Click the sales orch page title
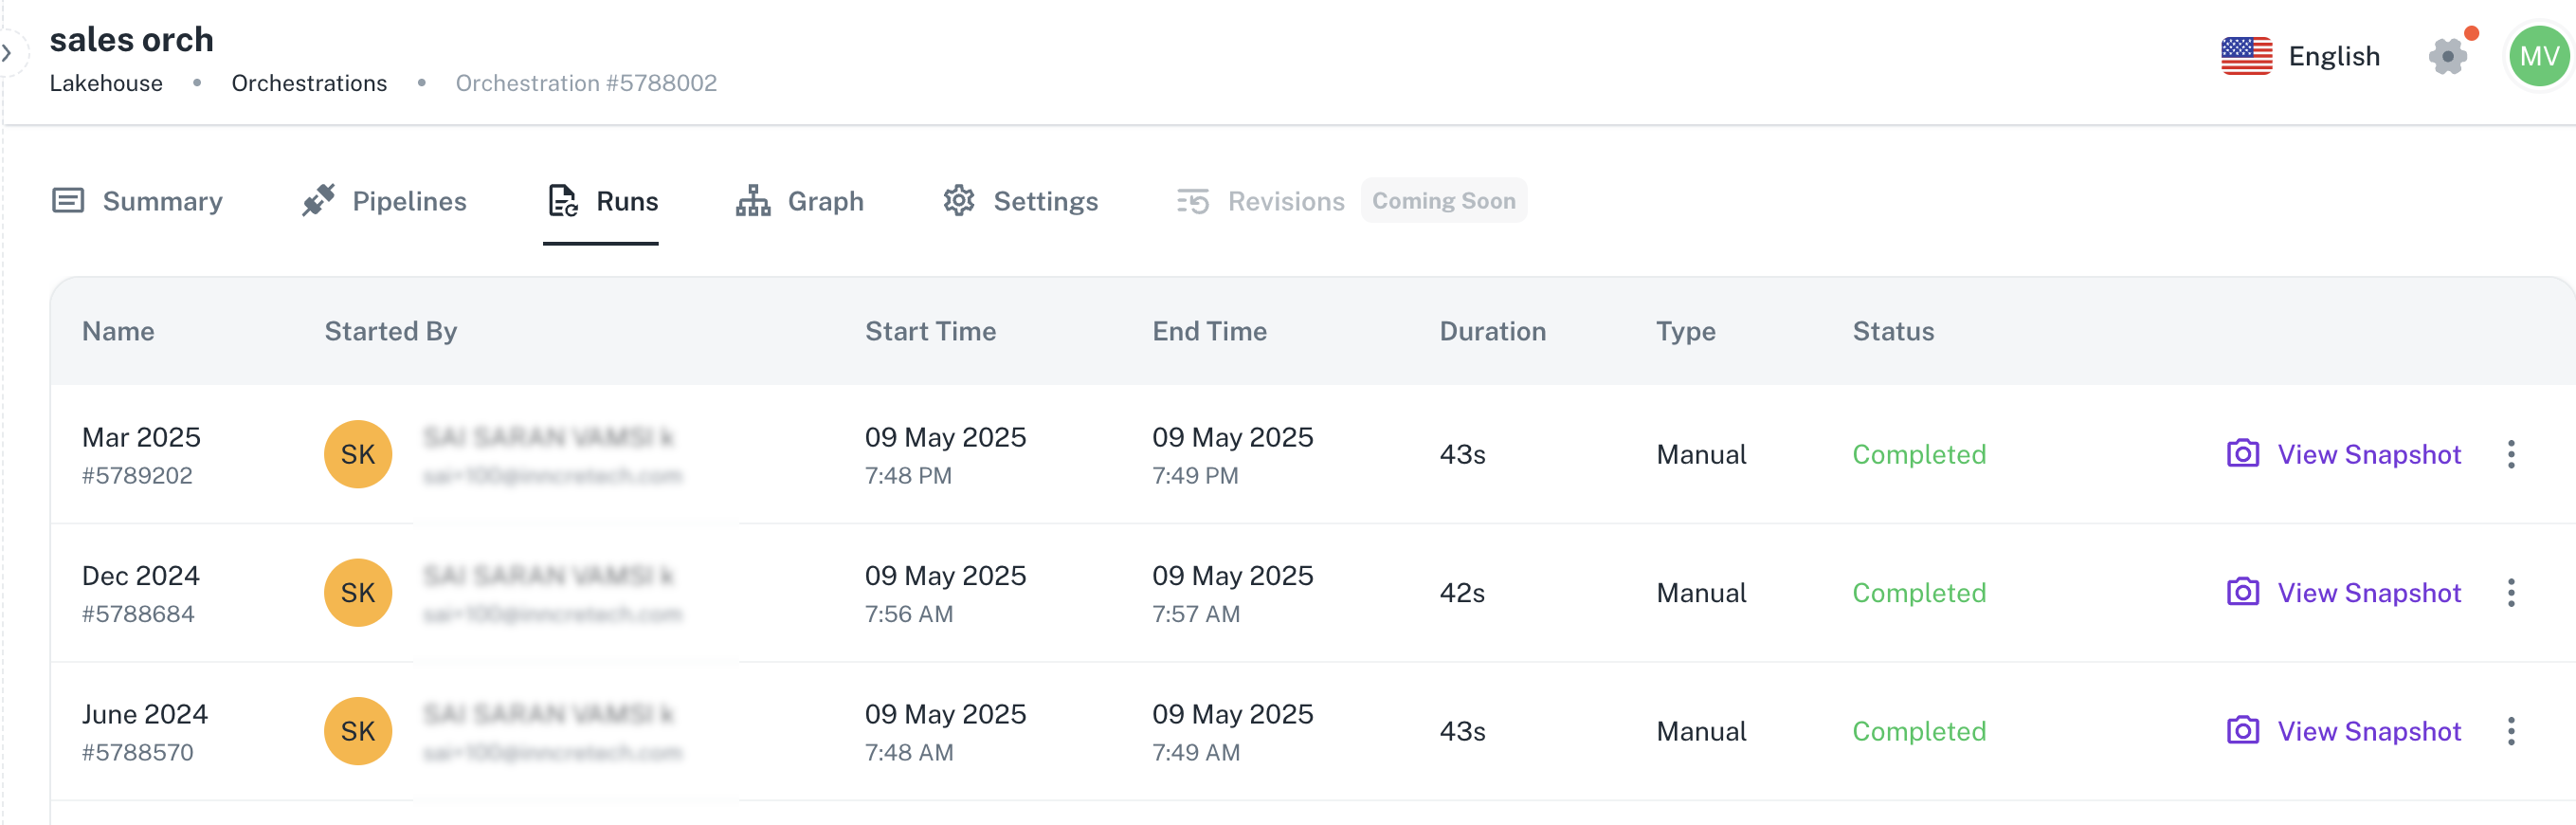This screenshot has width=2576, height=825. [132, 40]
